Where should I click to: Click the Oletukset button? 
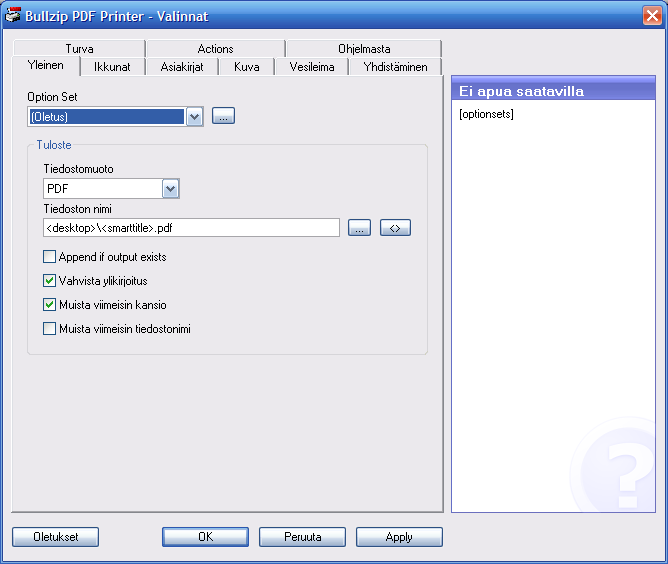point(55,537)
